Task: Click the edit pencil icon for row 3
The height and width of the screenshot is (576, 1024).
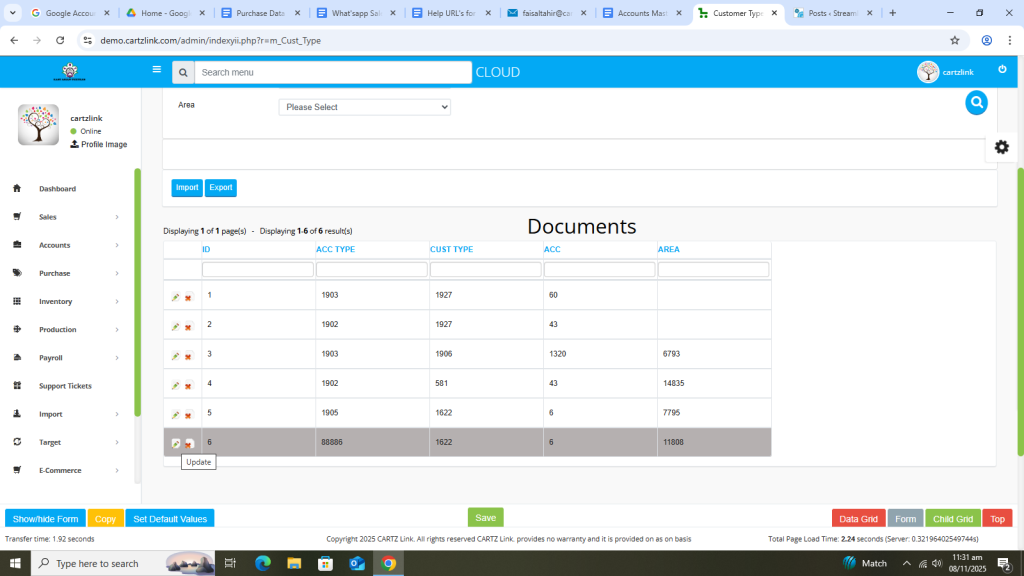Action: pyautogui.click(x=176, y=356)
